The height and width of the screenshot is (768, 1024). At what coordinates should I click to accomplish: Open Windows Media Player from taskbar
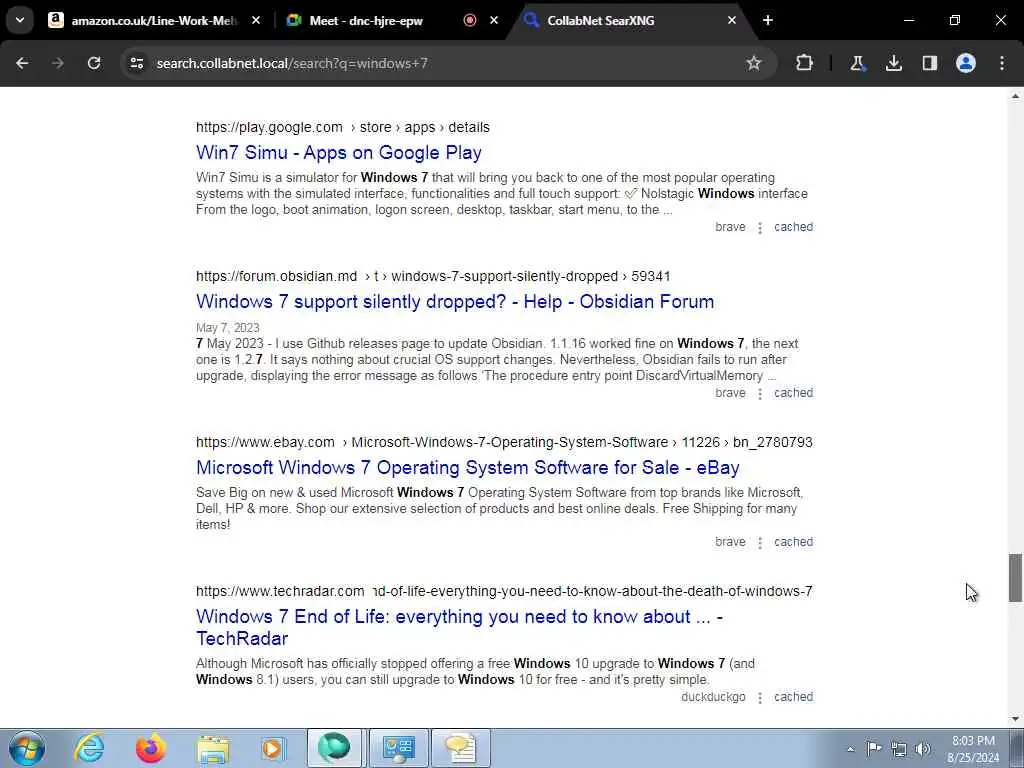click(x=273, y=748)
